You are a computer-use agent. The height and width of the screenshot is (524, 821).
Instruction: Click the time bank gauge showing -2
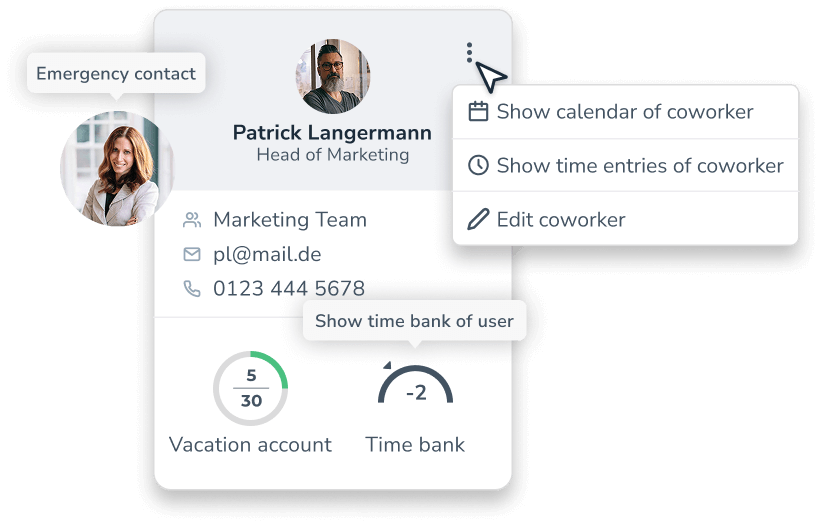coord(416,389)
